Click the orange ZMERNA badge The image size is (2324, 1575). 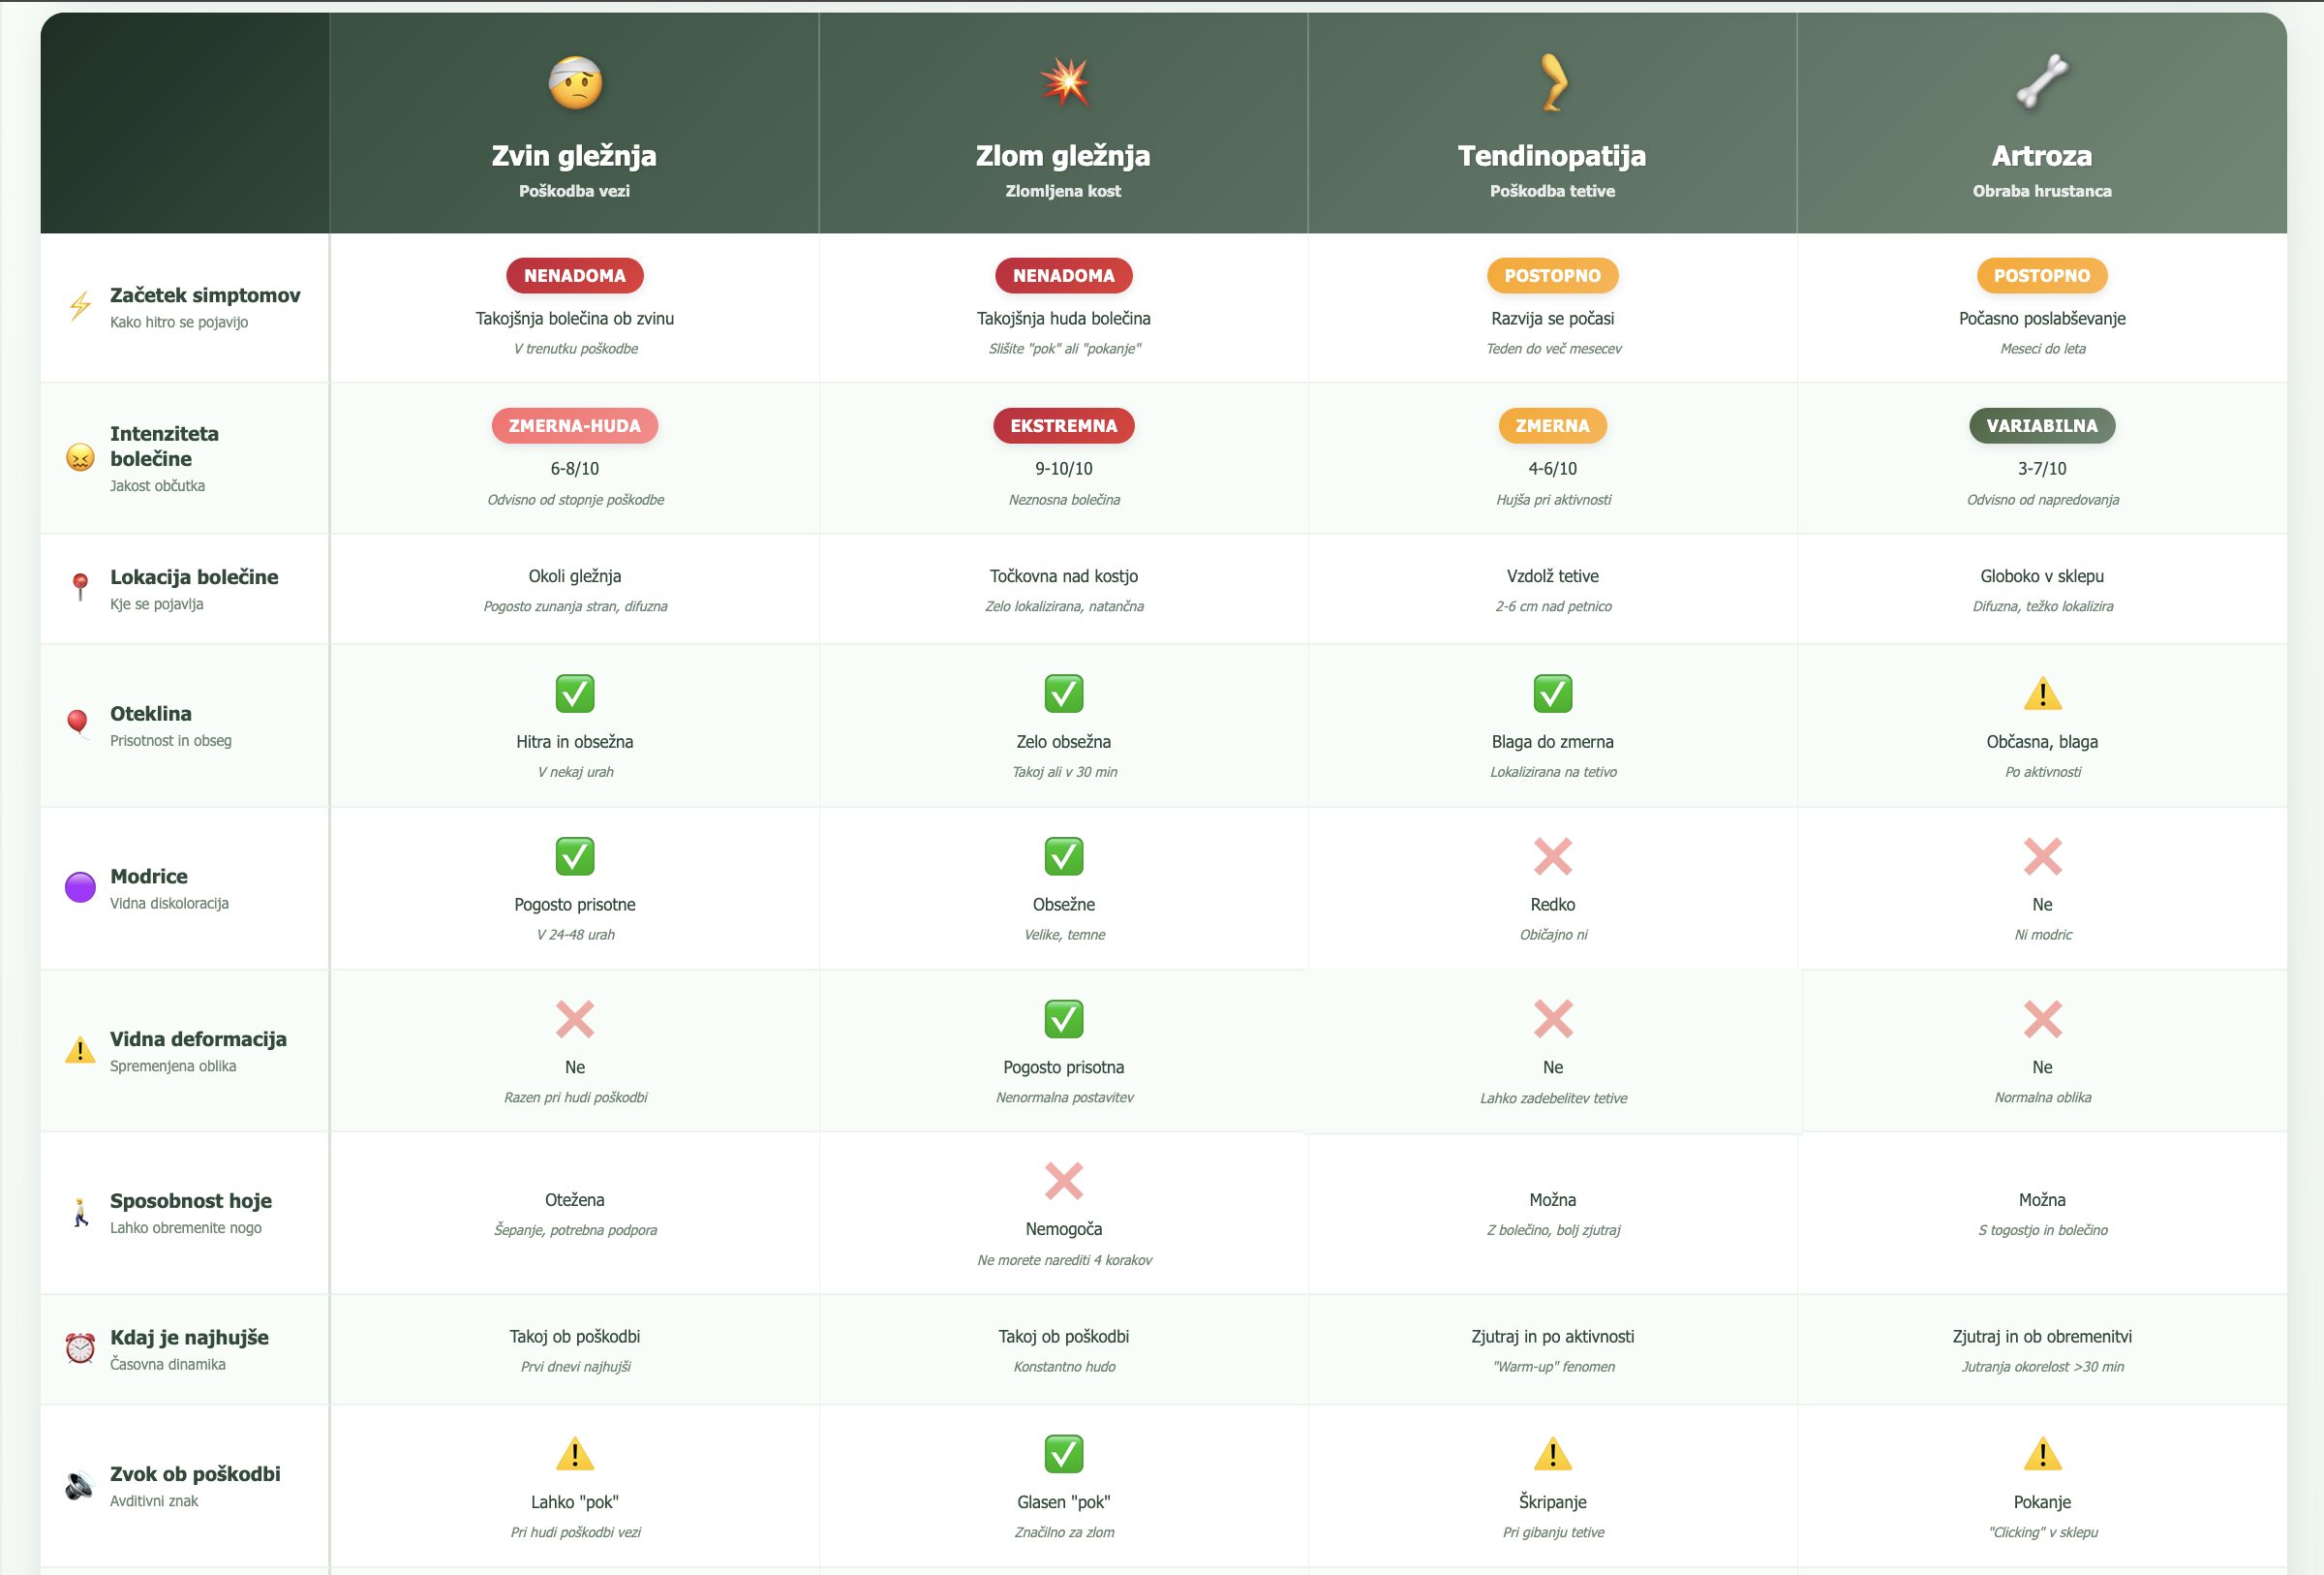coord(1553,426)
